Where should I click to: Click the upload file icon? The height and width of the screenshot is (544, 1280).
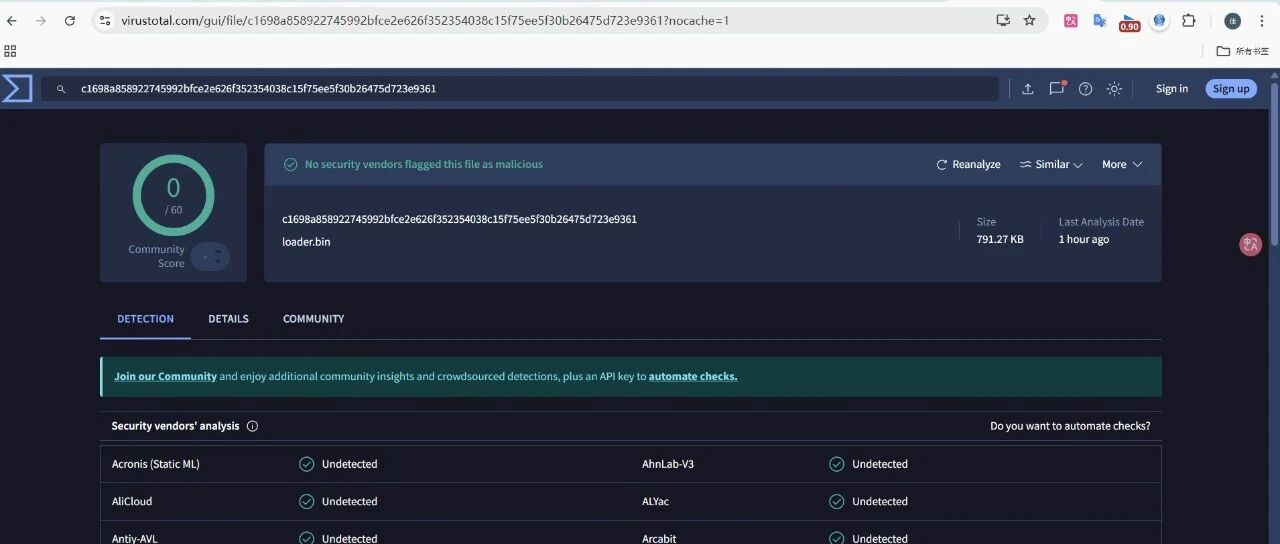pyautogui.click(x=1027, y=89)
